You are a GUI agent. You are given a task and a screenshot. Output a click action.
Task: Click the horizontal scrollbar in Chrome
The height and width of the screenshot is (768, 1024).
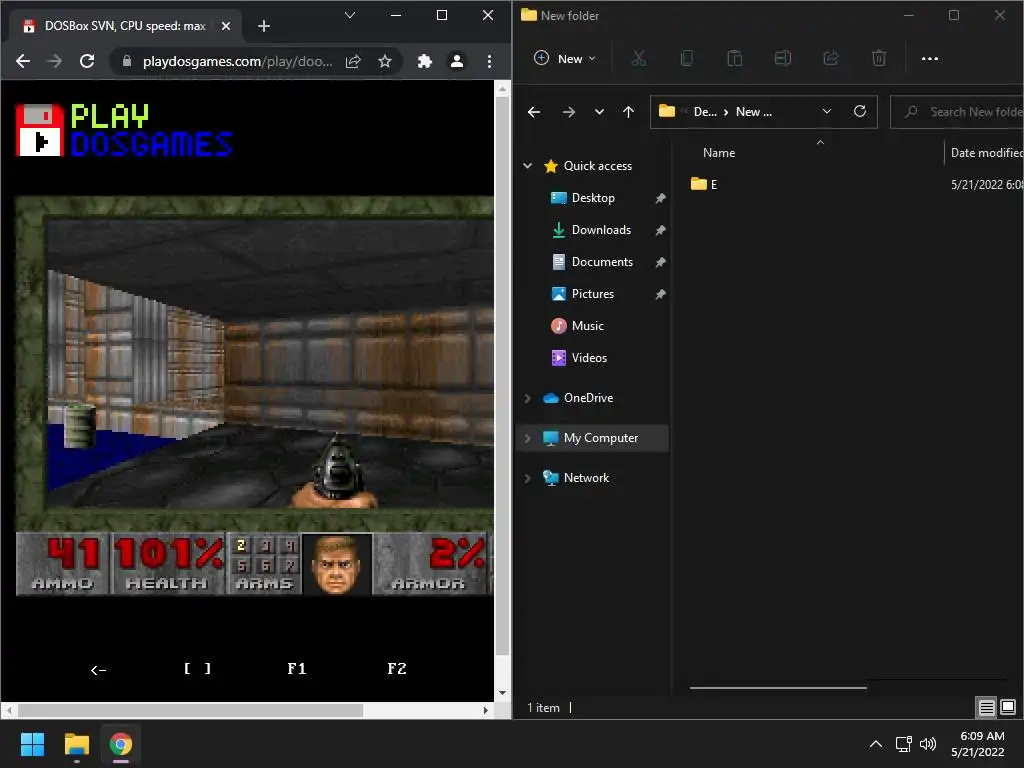tap(190, 710)
